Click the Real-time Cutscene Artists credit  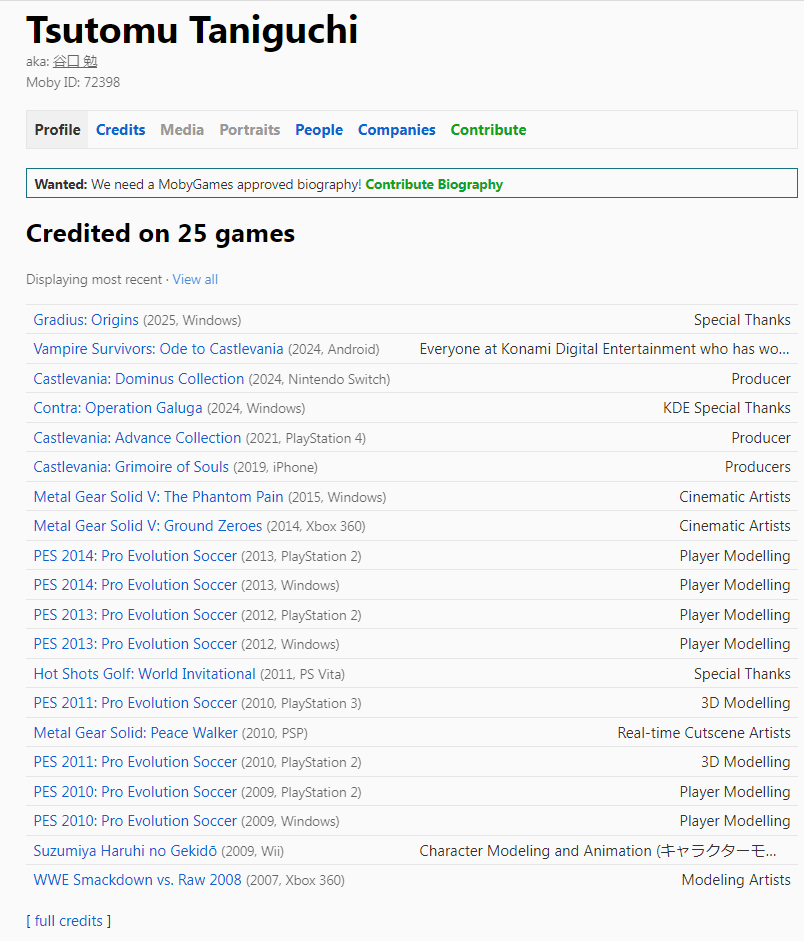704,733
